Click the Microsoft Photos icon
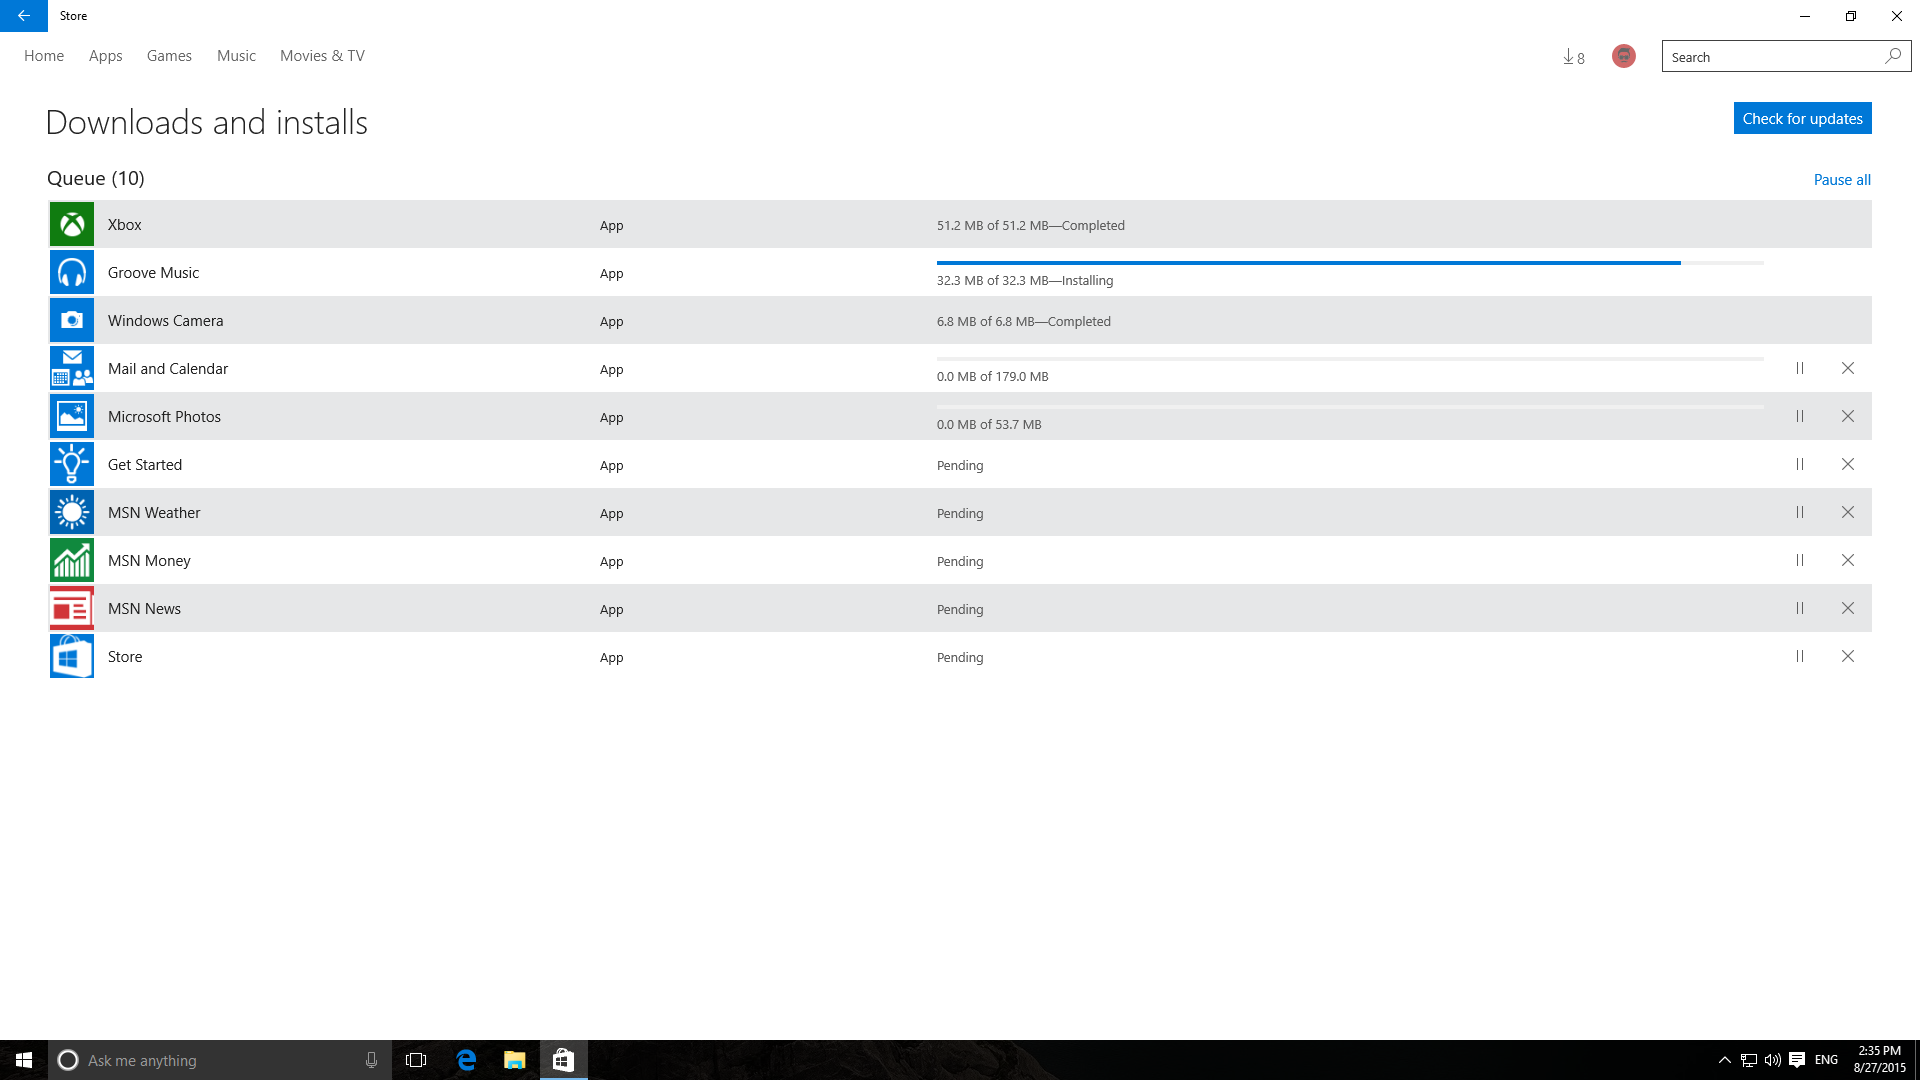The image size is (1920, 1080). (72, 416)
